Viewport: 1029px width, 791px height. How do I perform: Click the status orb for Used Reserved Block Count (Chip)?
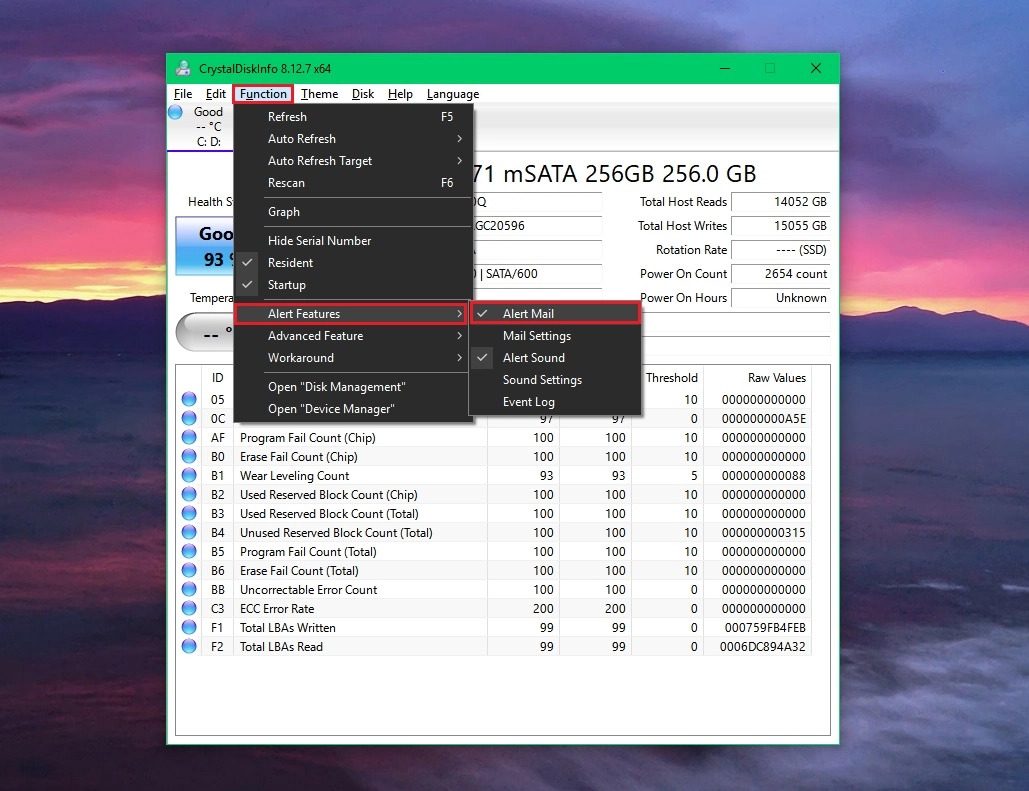click(x=189, y=494)
